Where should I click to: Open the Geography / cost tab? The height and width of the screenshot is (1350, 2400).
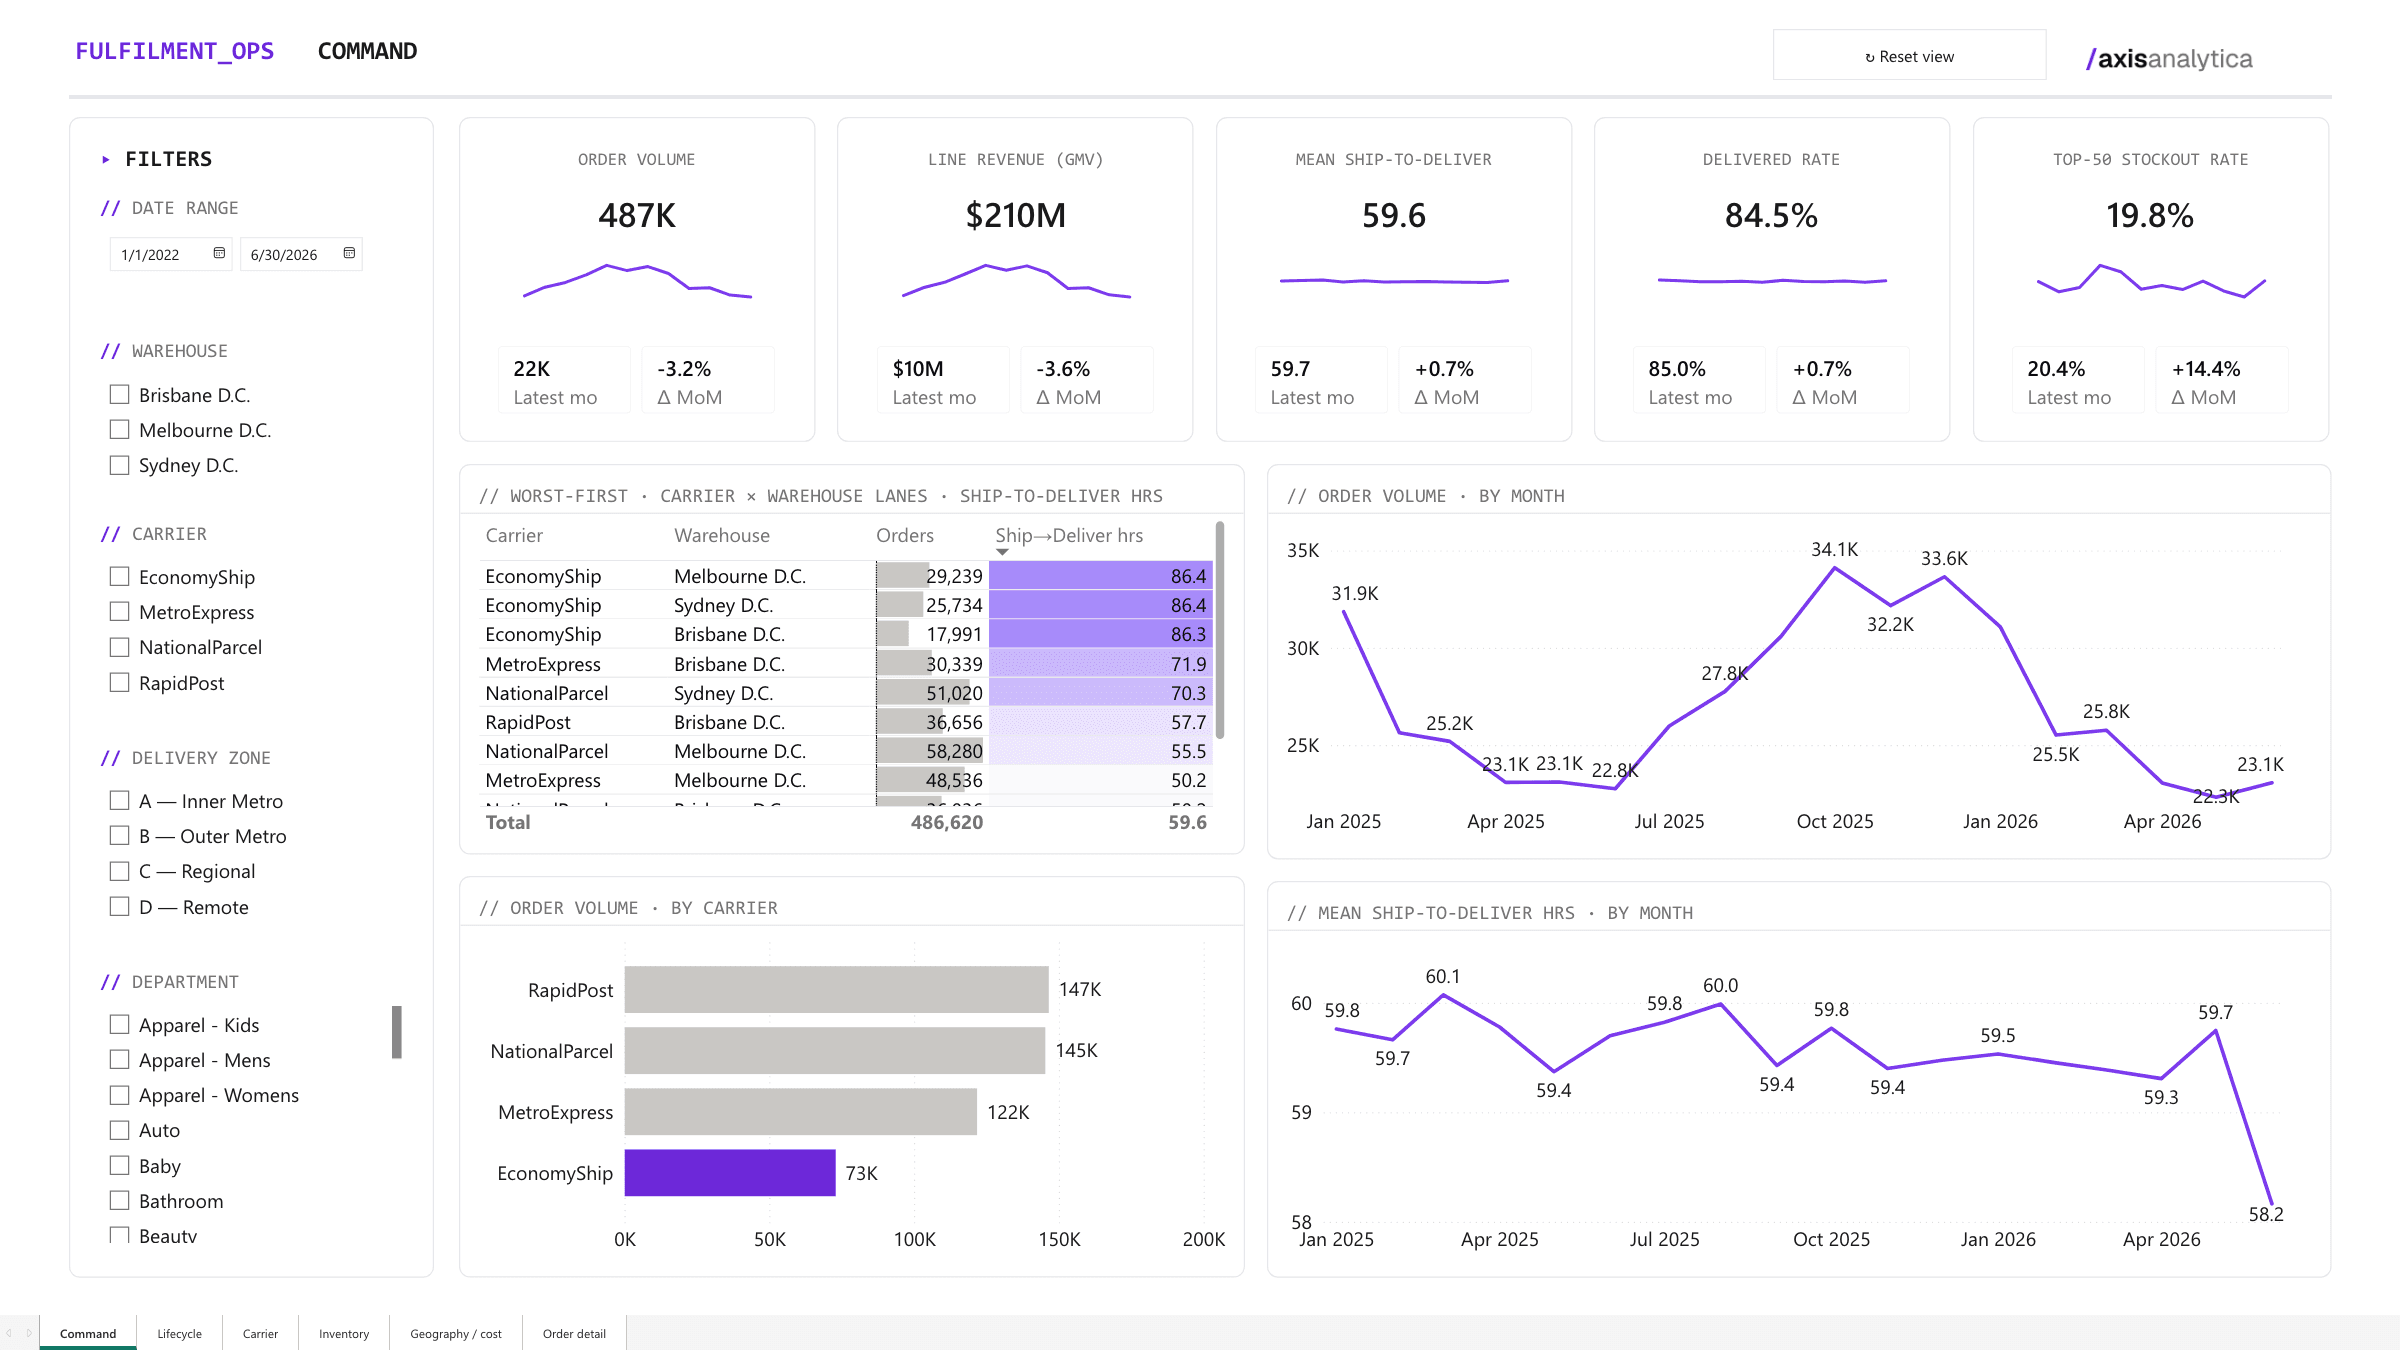(x=456, y=1333)
